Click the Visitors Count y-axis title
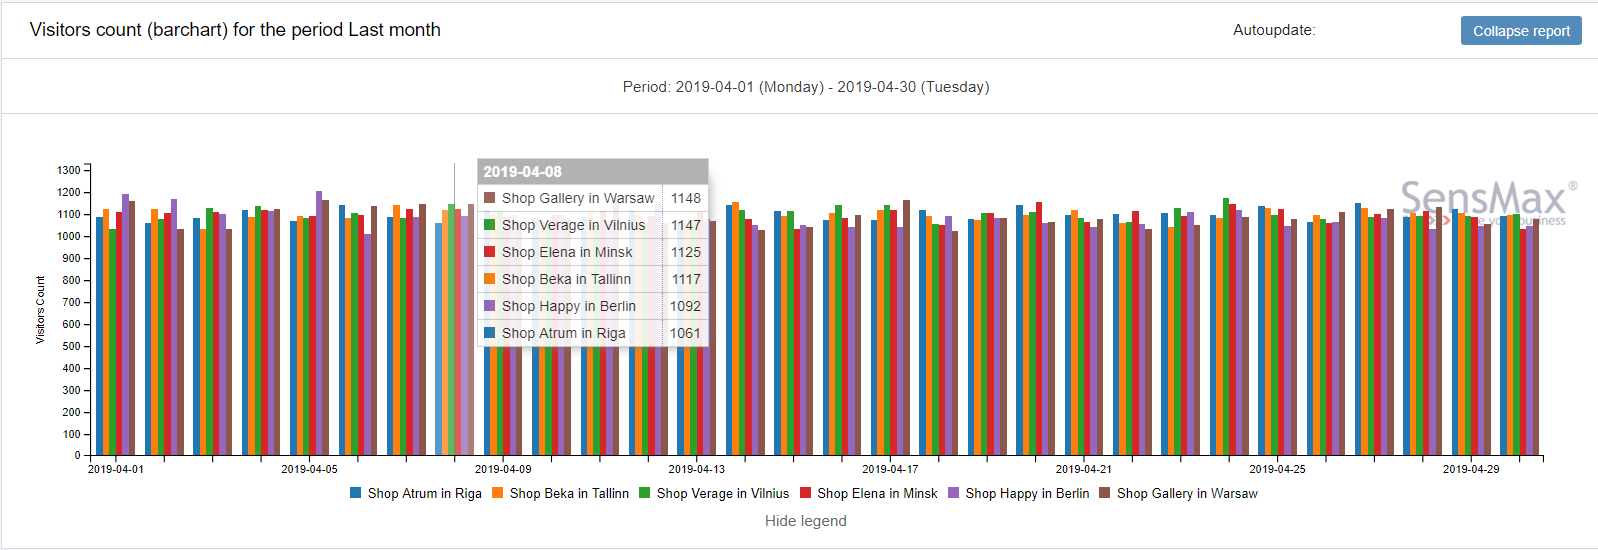 41,310
